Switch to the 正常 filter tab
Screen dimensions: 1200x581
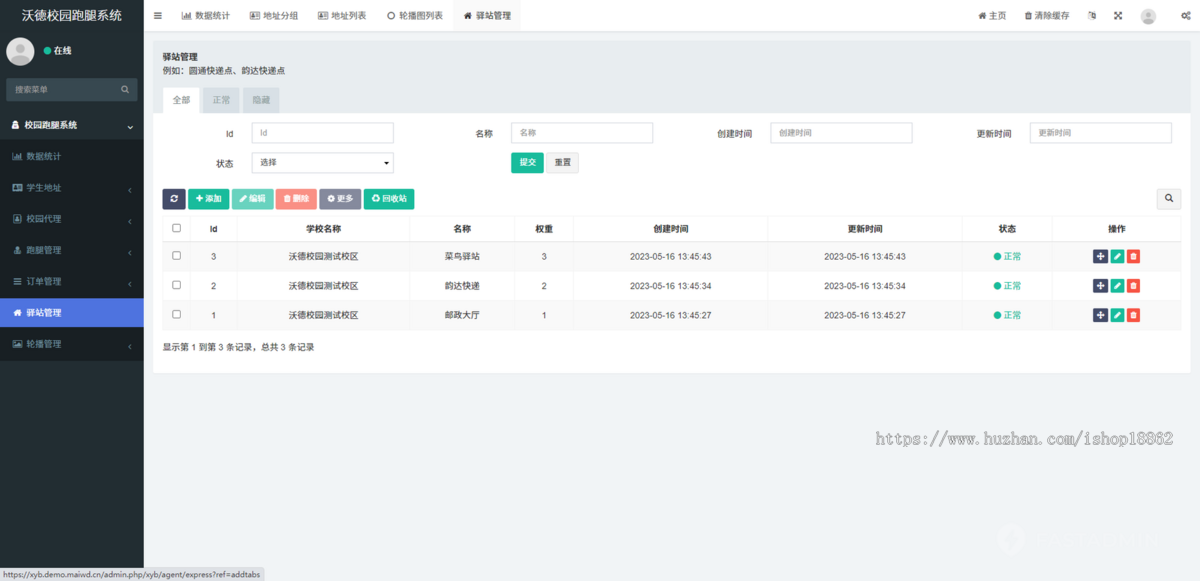[221, 100]
